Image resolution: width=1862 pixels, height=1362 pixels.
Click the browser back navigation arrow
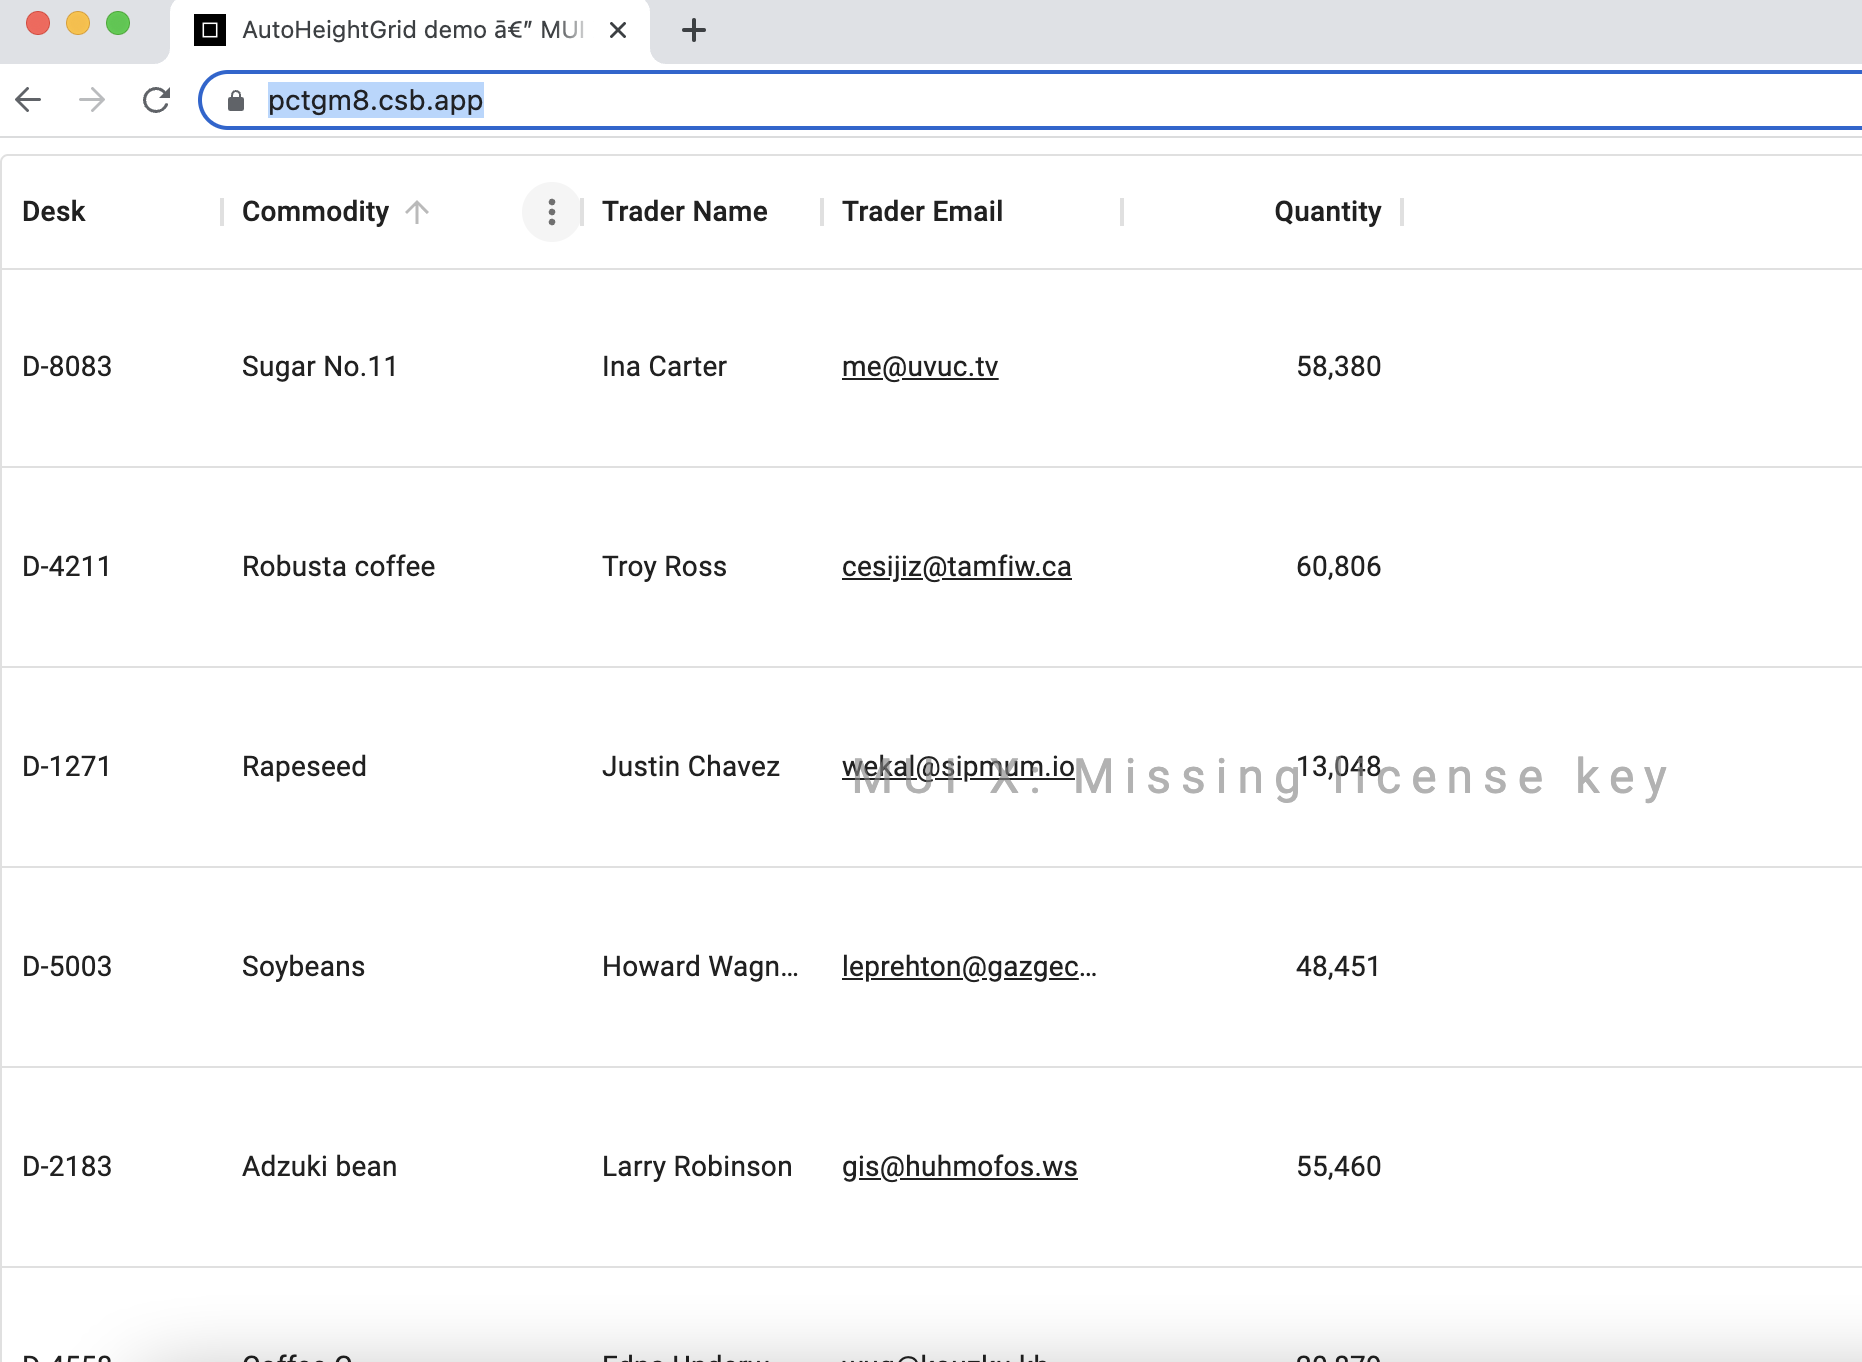[30, 100]
